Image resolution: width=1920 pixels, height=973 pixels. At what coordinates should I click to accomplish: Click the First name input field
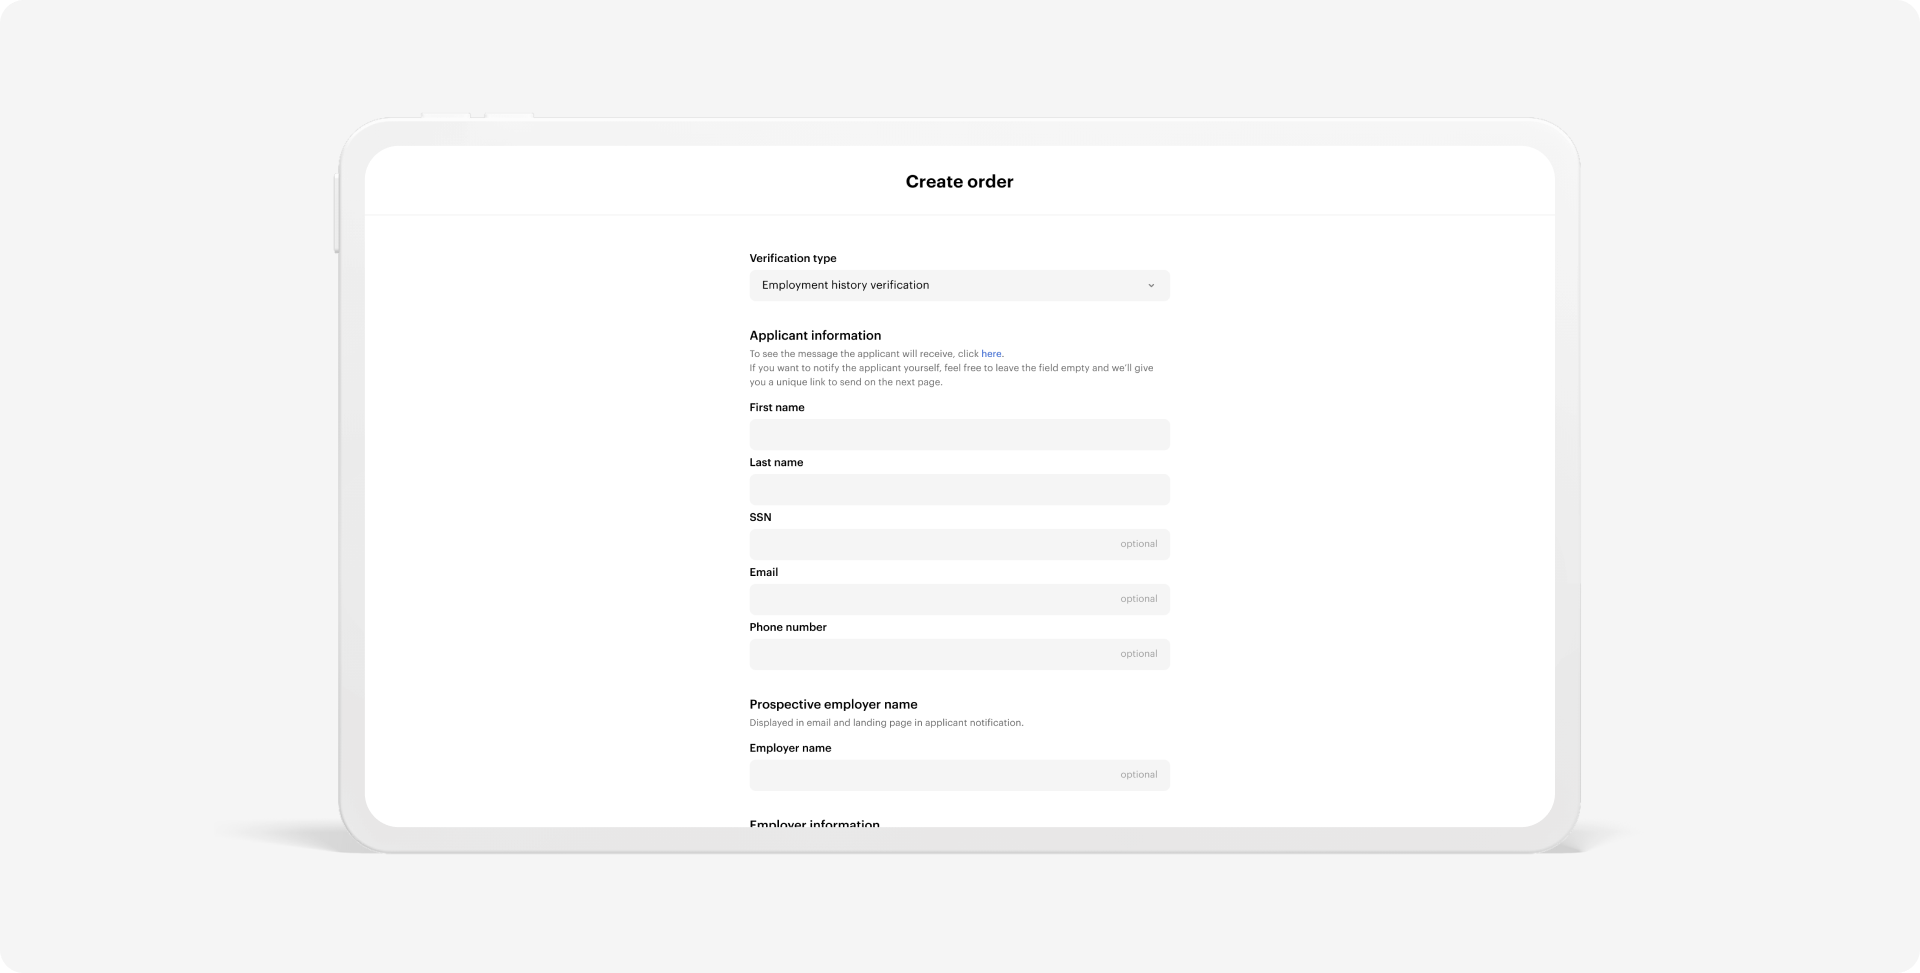959,435
